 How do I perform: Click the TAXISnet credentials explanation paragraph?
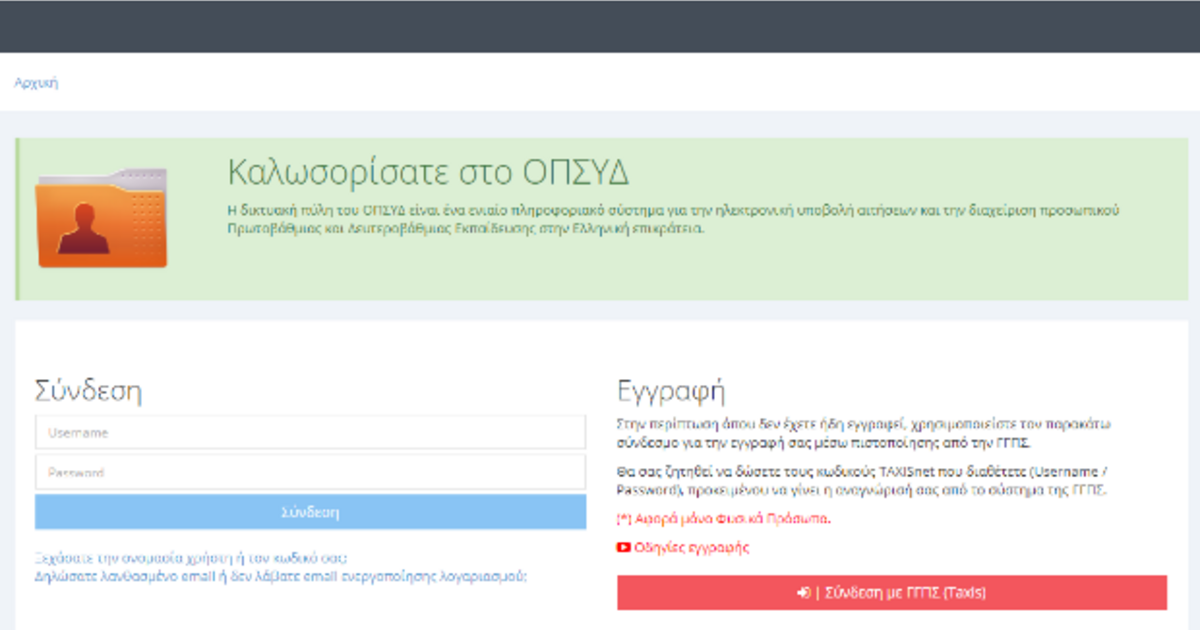click(x=862, y=481)
